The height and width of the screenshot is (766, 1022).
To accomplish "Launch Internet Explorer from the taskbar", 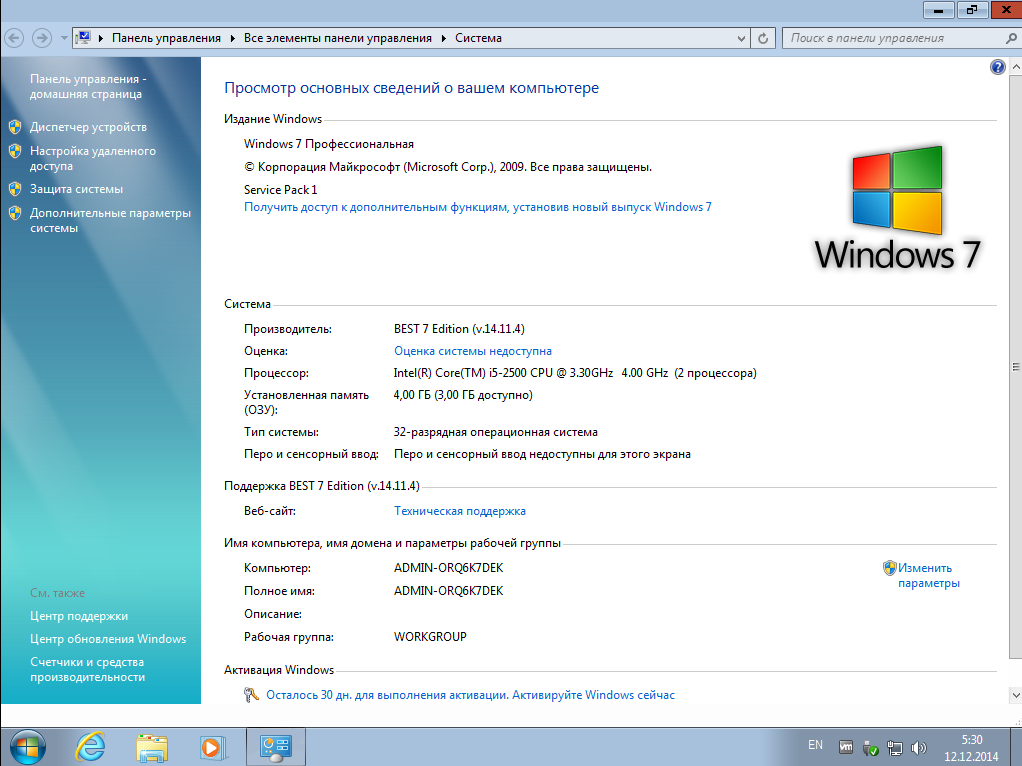I will [x=90, y=746].
